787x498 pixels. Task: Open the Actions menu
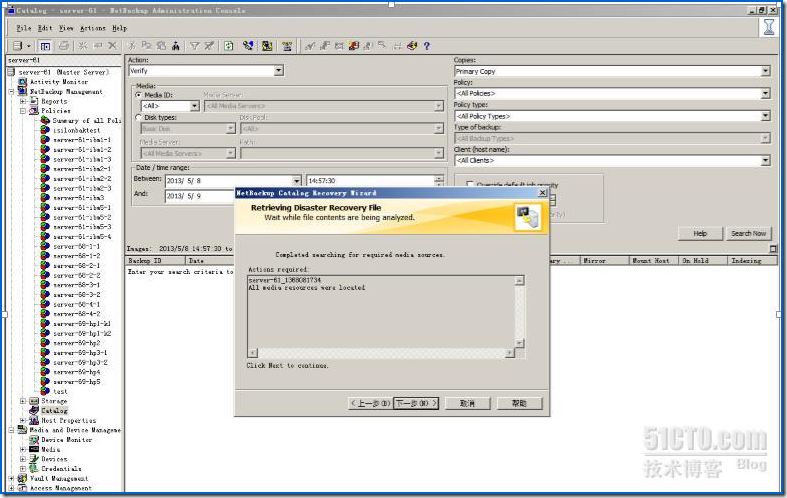pos(93,28)
